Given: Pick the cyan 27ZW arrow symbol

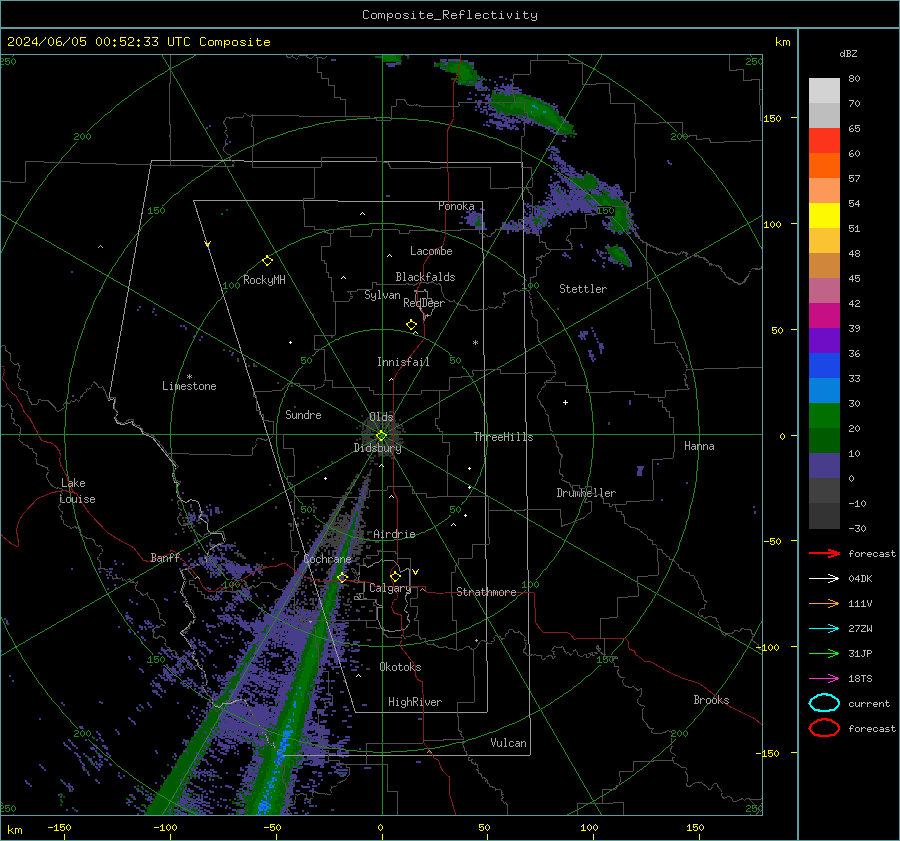Looking at the screenshot, I should (x=824, y=628).
